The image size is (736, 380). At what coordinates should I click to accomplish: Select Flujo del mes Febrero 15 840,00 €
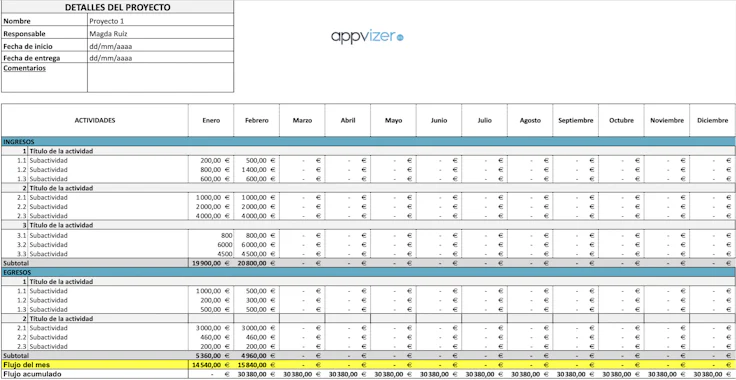pyautogui.click(x=257, y=365)
